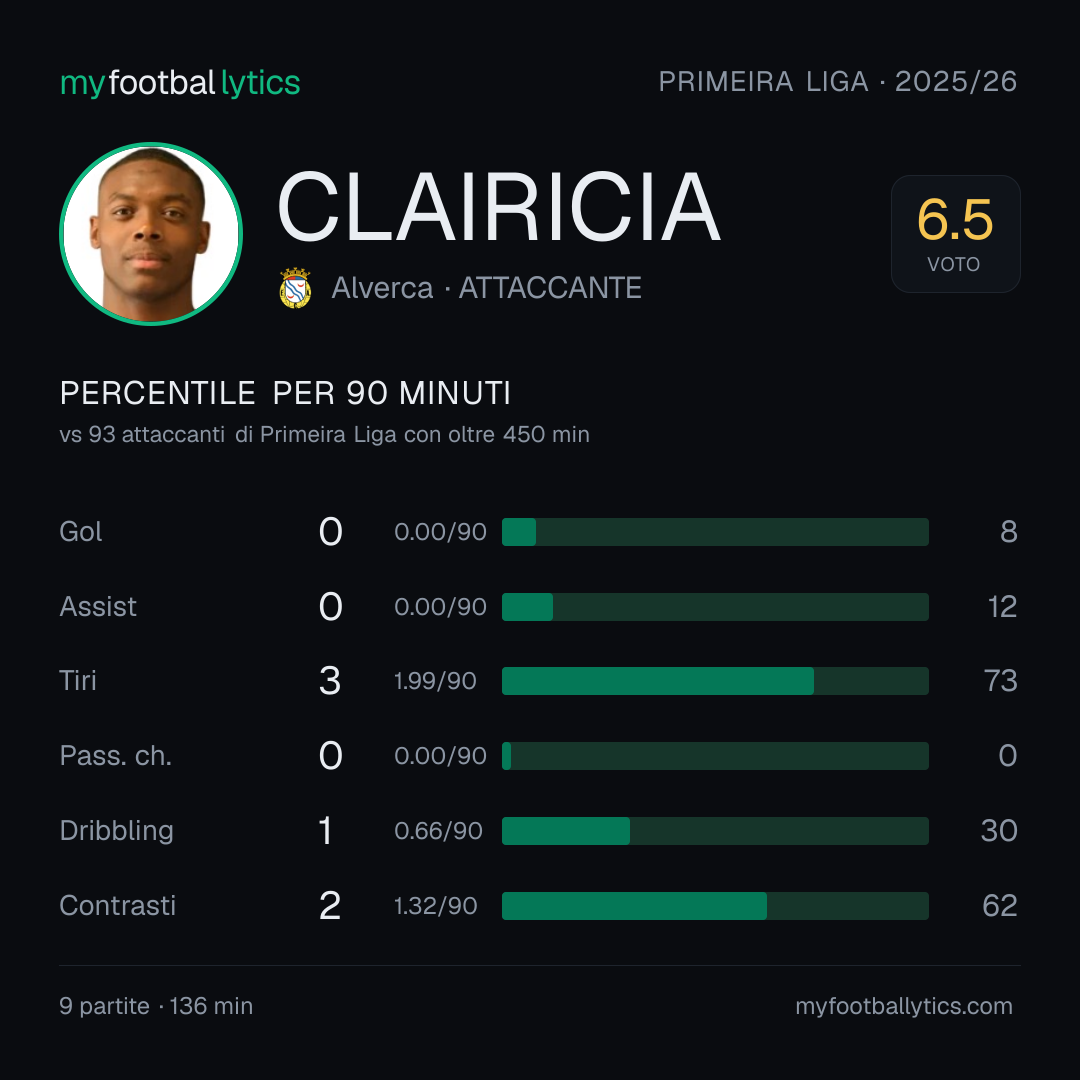Click the 9 partite 136 min footer text
The width and height of the screenshot is (1080, 1080).
tap(156, 1006)
